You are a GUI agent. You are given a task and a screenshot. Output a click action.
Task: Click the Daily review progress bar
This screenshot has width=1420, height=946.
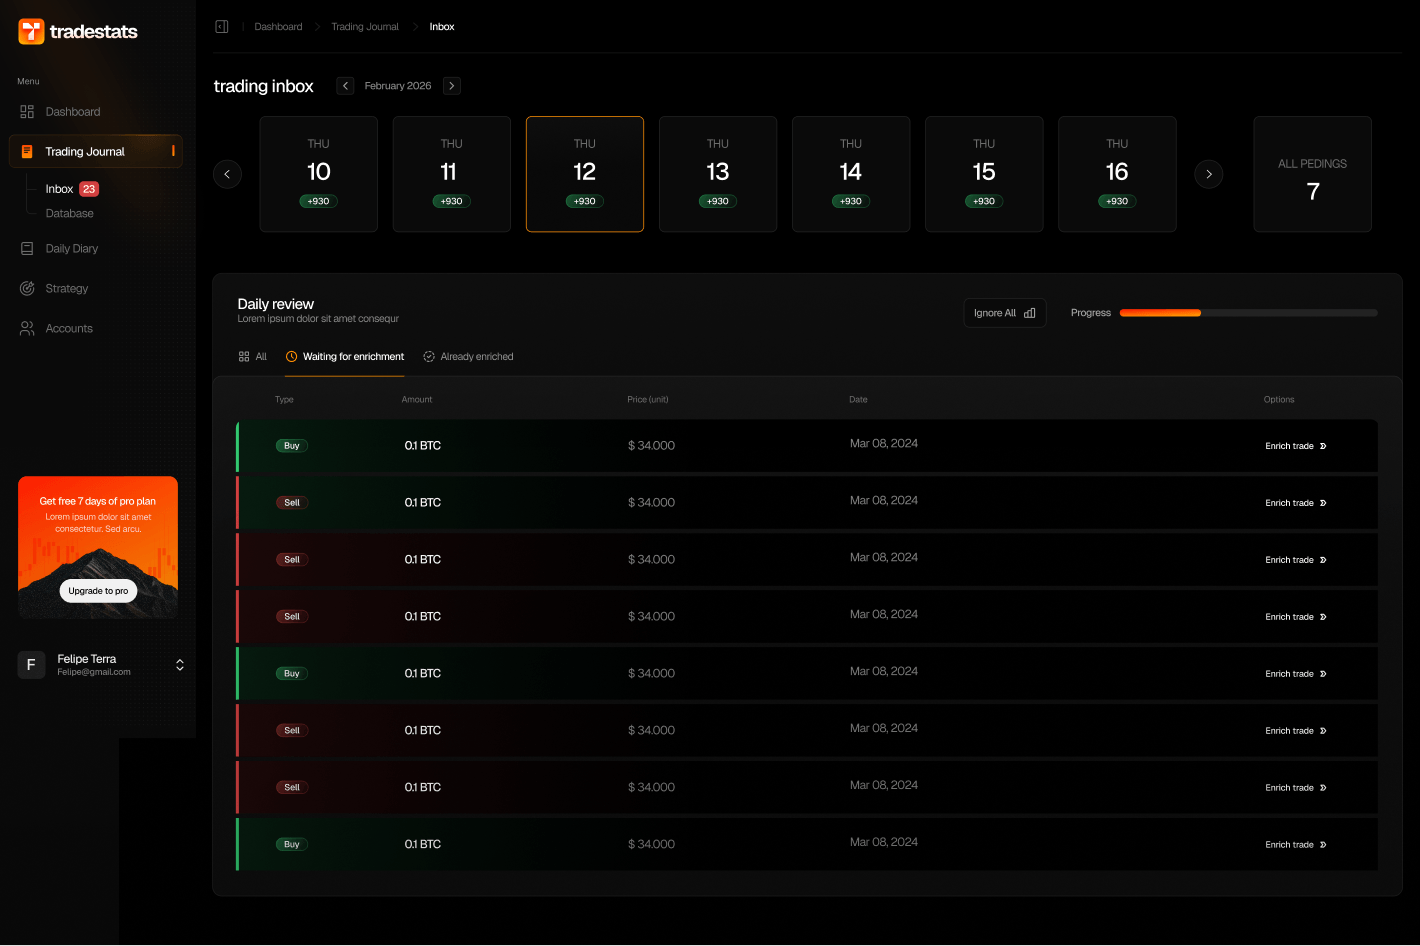1247,313
